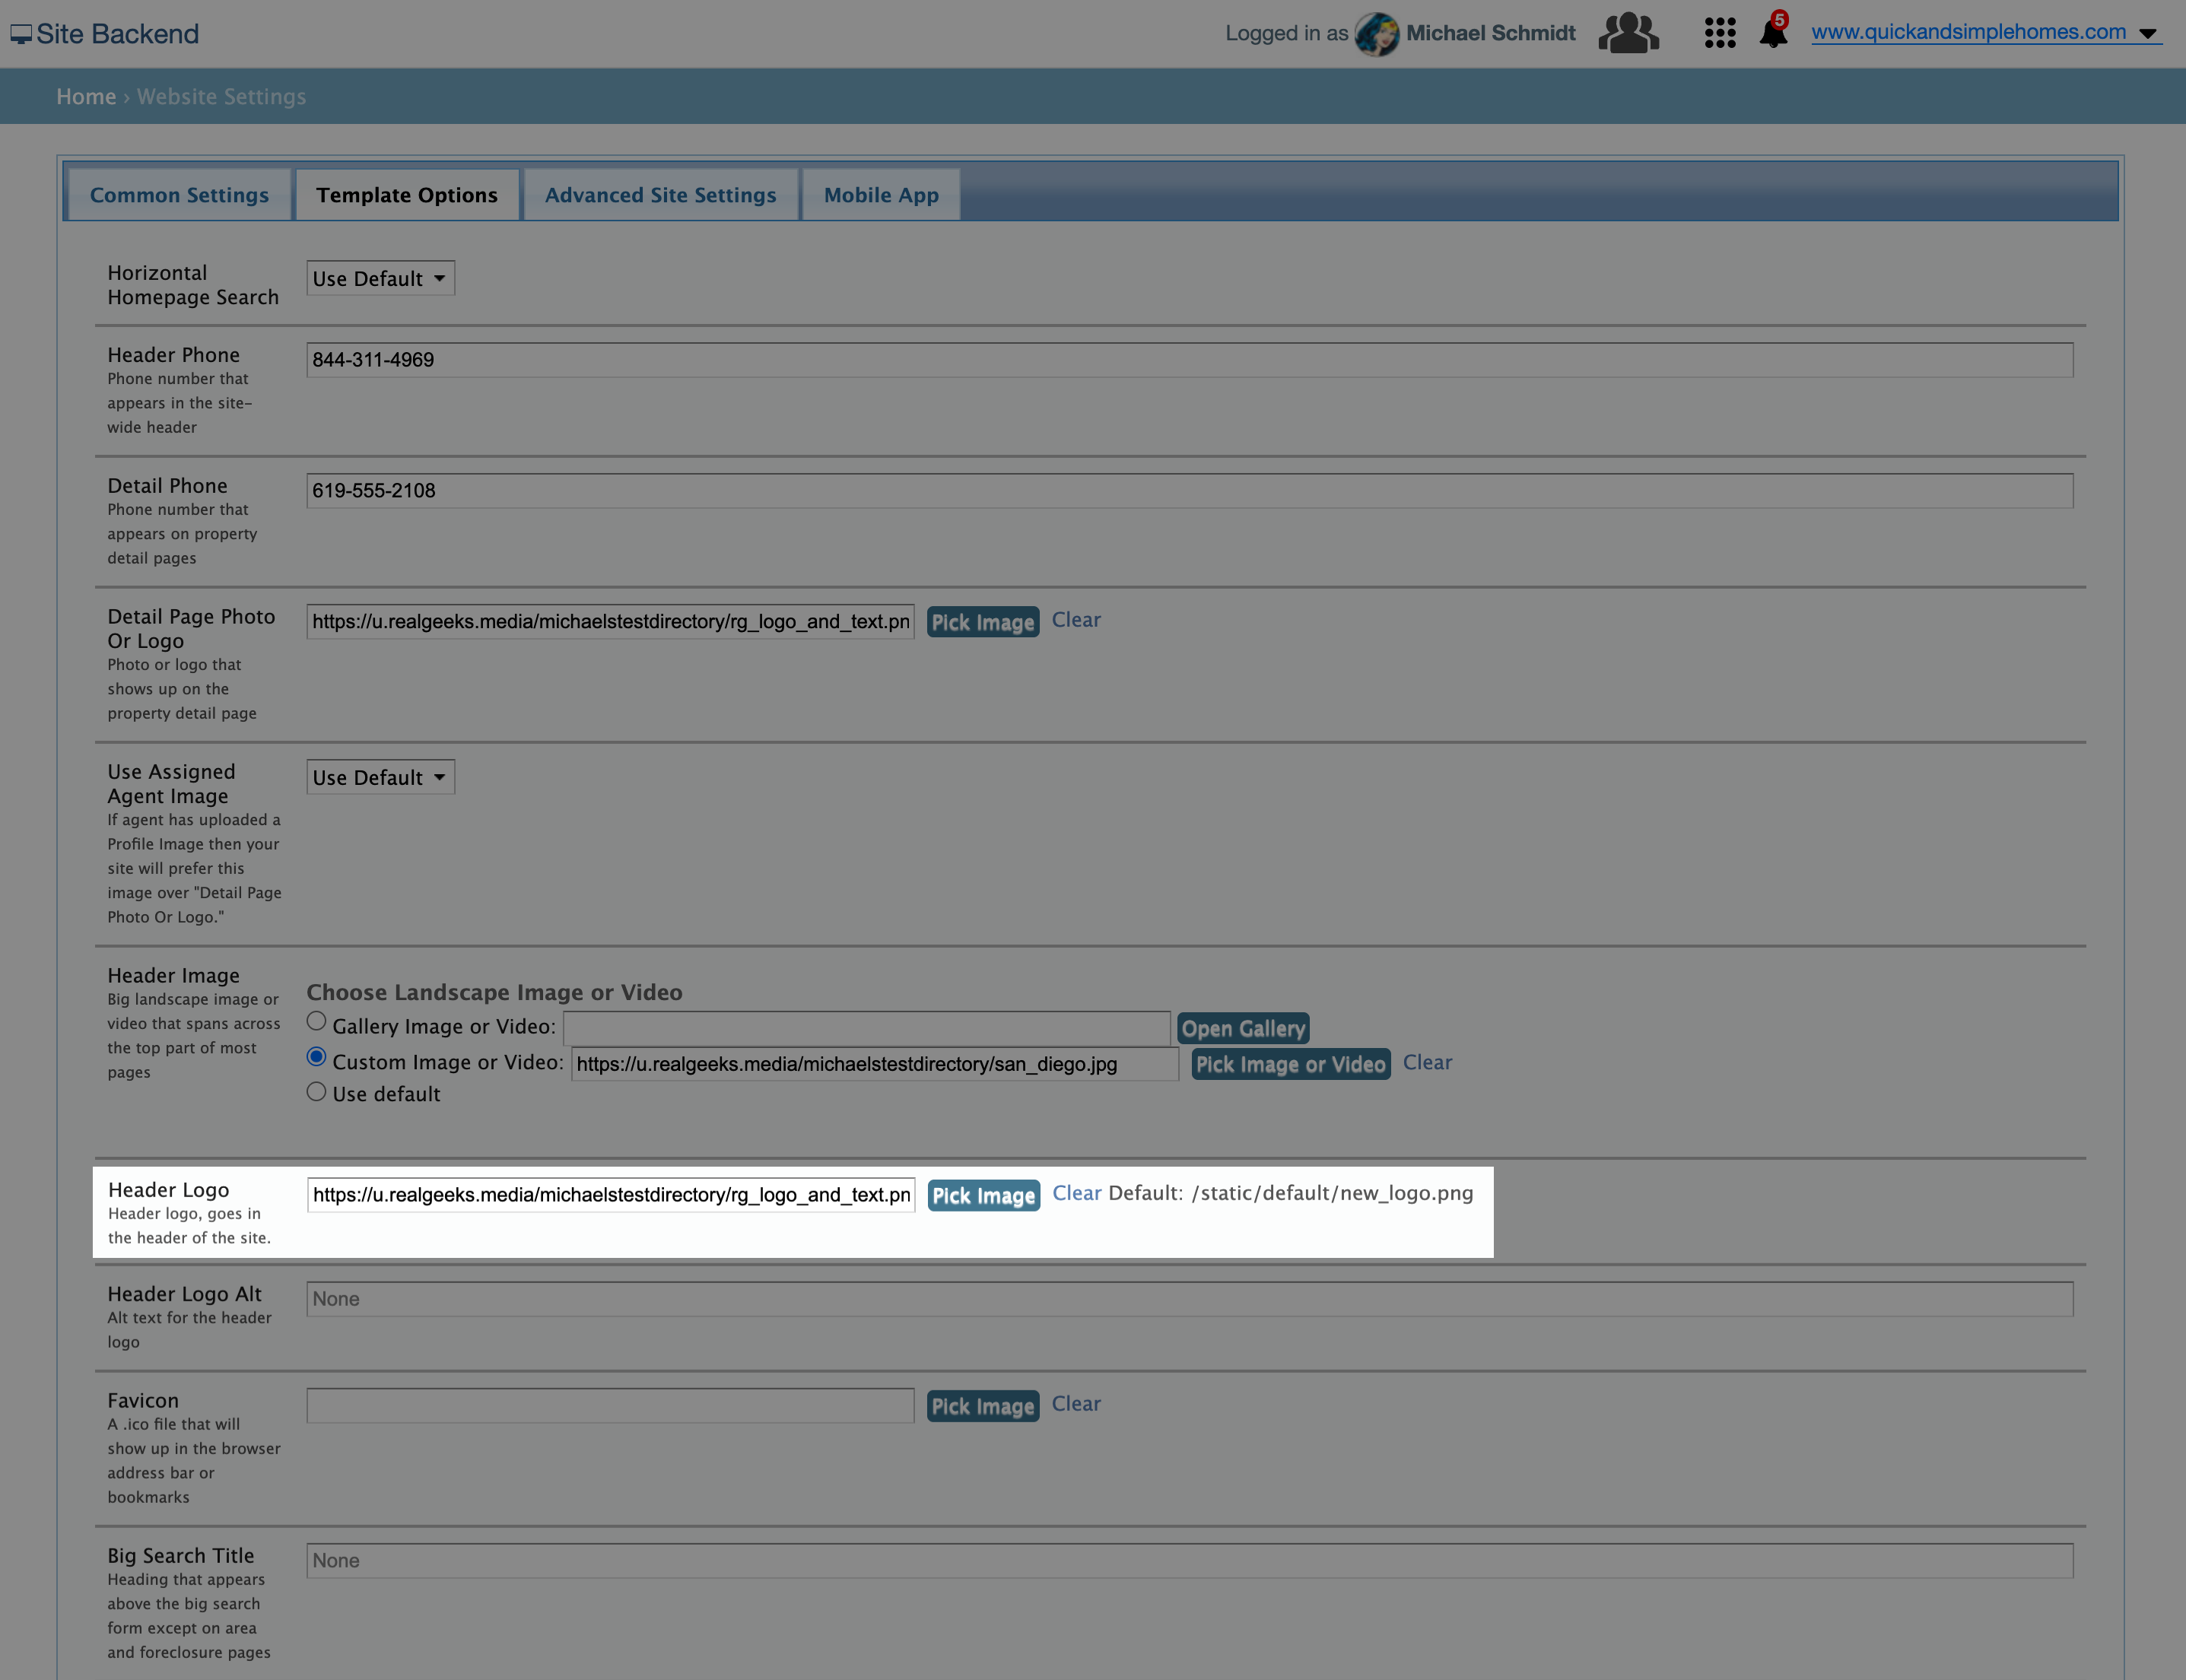Open the Mobile App tab

[x=881, y=195]
